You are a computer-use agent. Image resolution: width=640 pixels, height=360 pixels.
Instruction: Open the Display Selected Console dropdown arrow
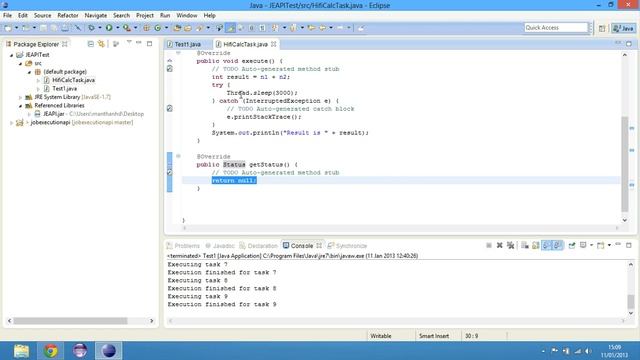[591, 245]
